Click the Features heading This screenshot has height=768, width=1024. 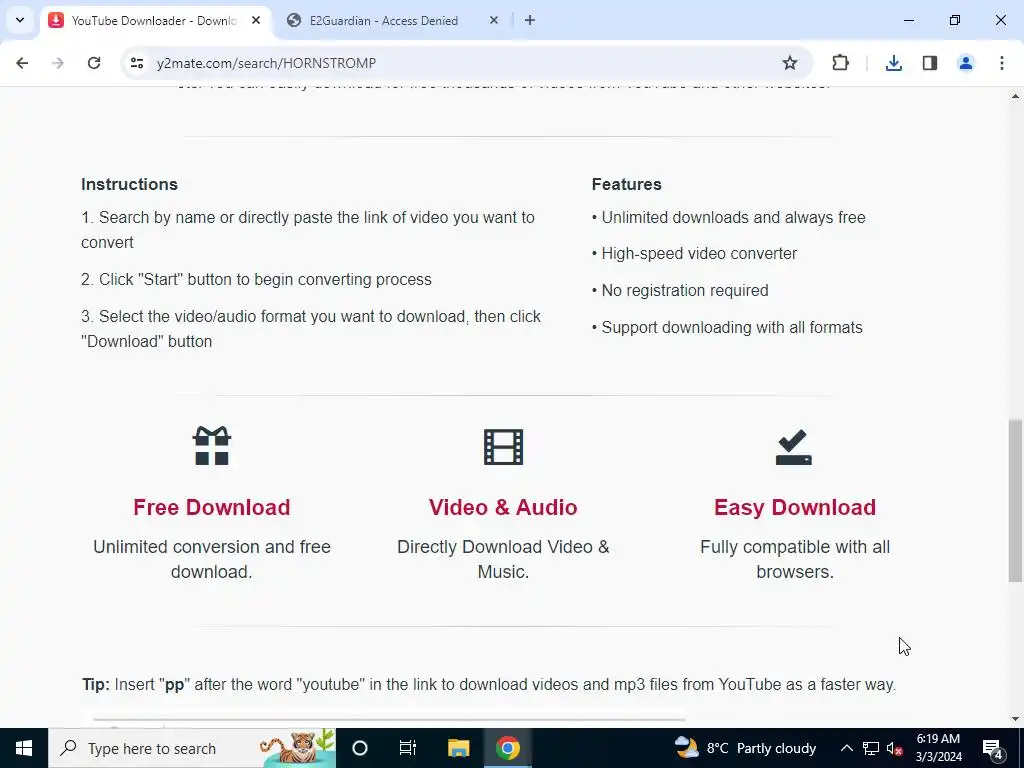pyautogui.click(x=626, y=184)
